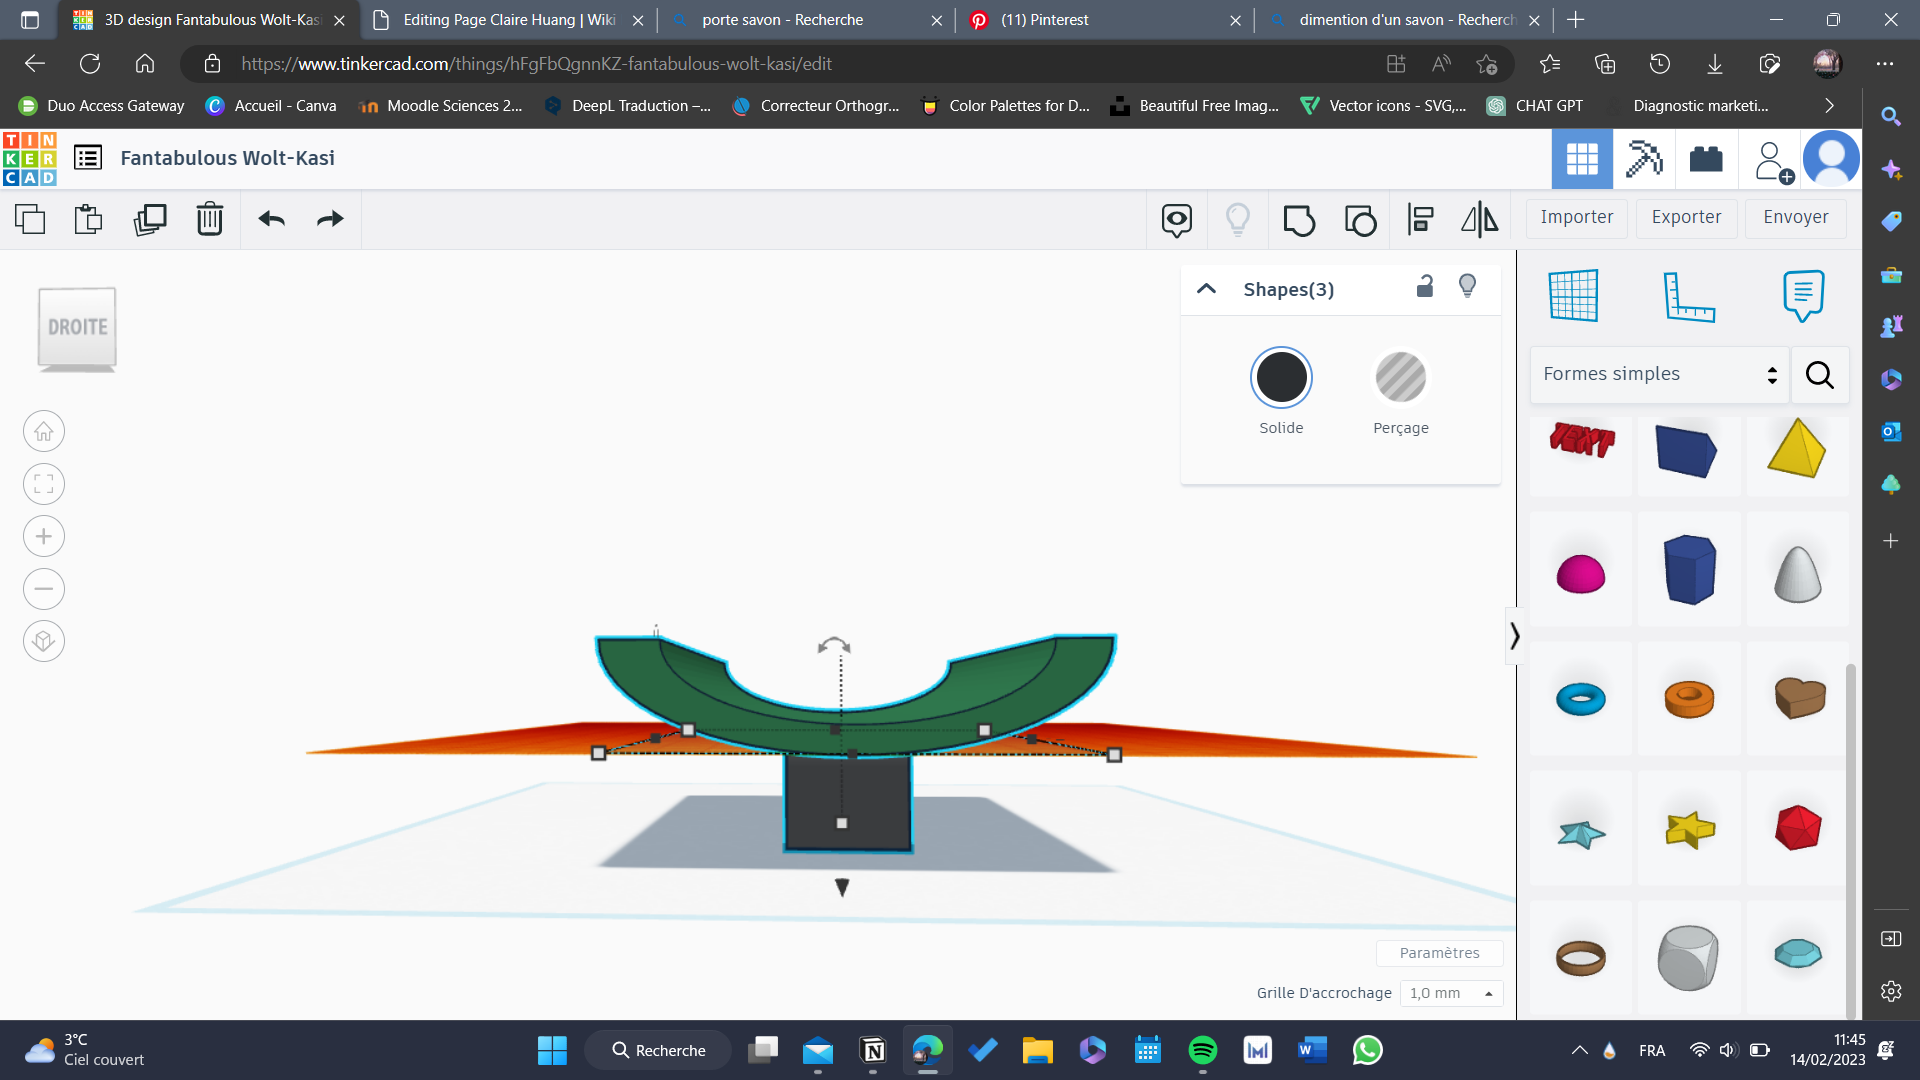Open Paramètres settings button
This screenshot has width=1920, height=1080.
1439,953
